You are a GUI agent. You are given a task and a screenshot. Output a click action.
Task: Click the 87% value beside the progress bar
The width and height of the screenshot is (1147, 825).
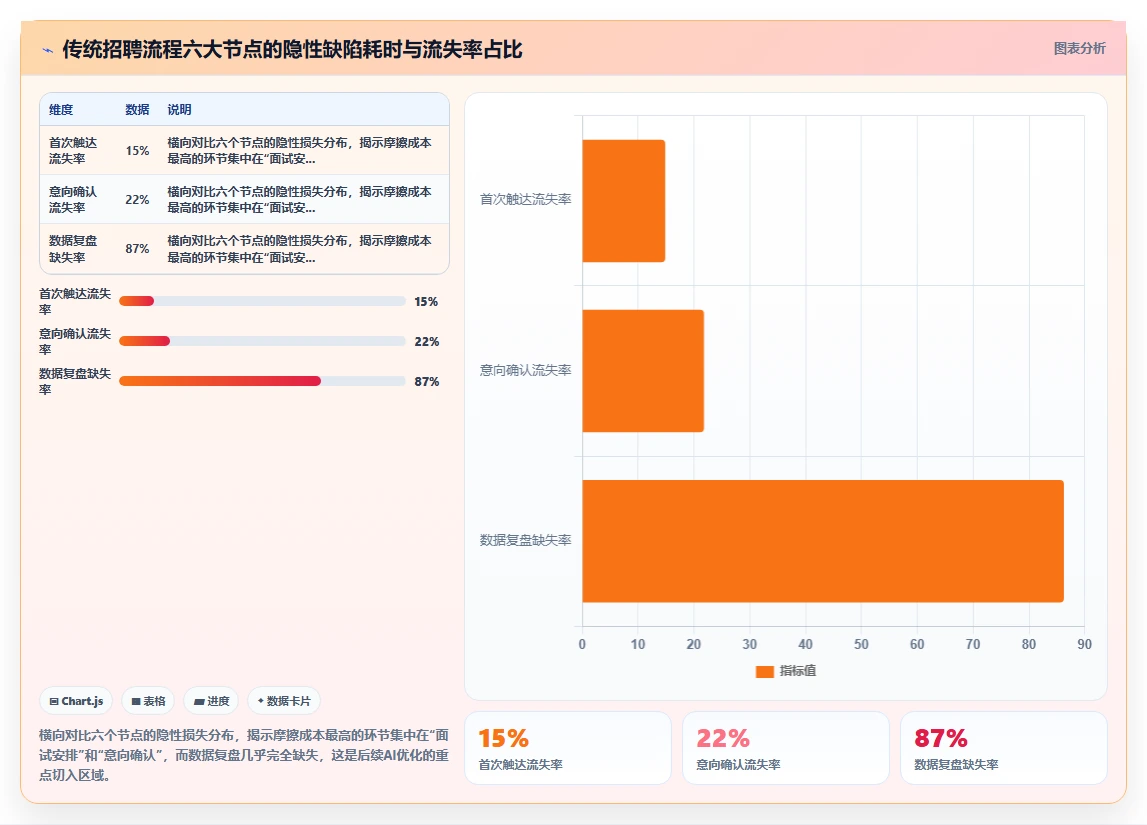tap(426, 381)
